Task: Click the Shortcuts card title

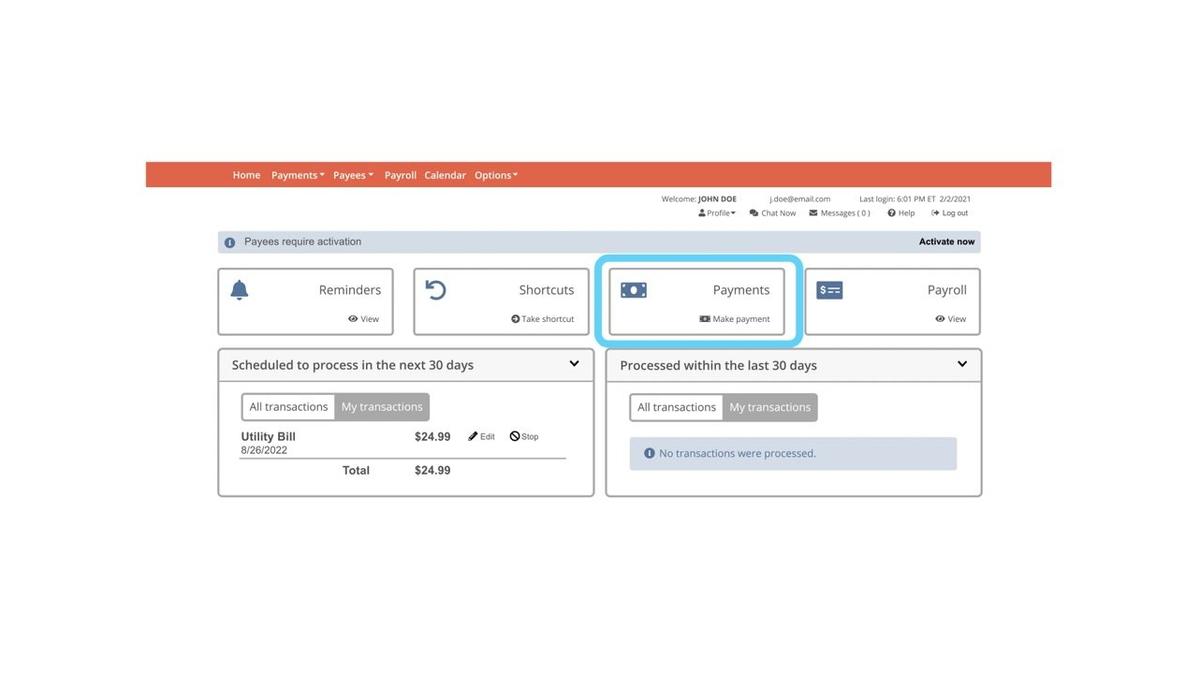Action: click(x=546, y=290)
